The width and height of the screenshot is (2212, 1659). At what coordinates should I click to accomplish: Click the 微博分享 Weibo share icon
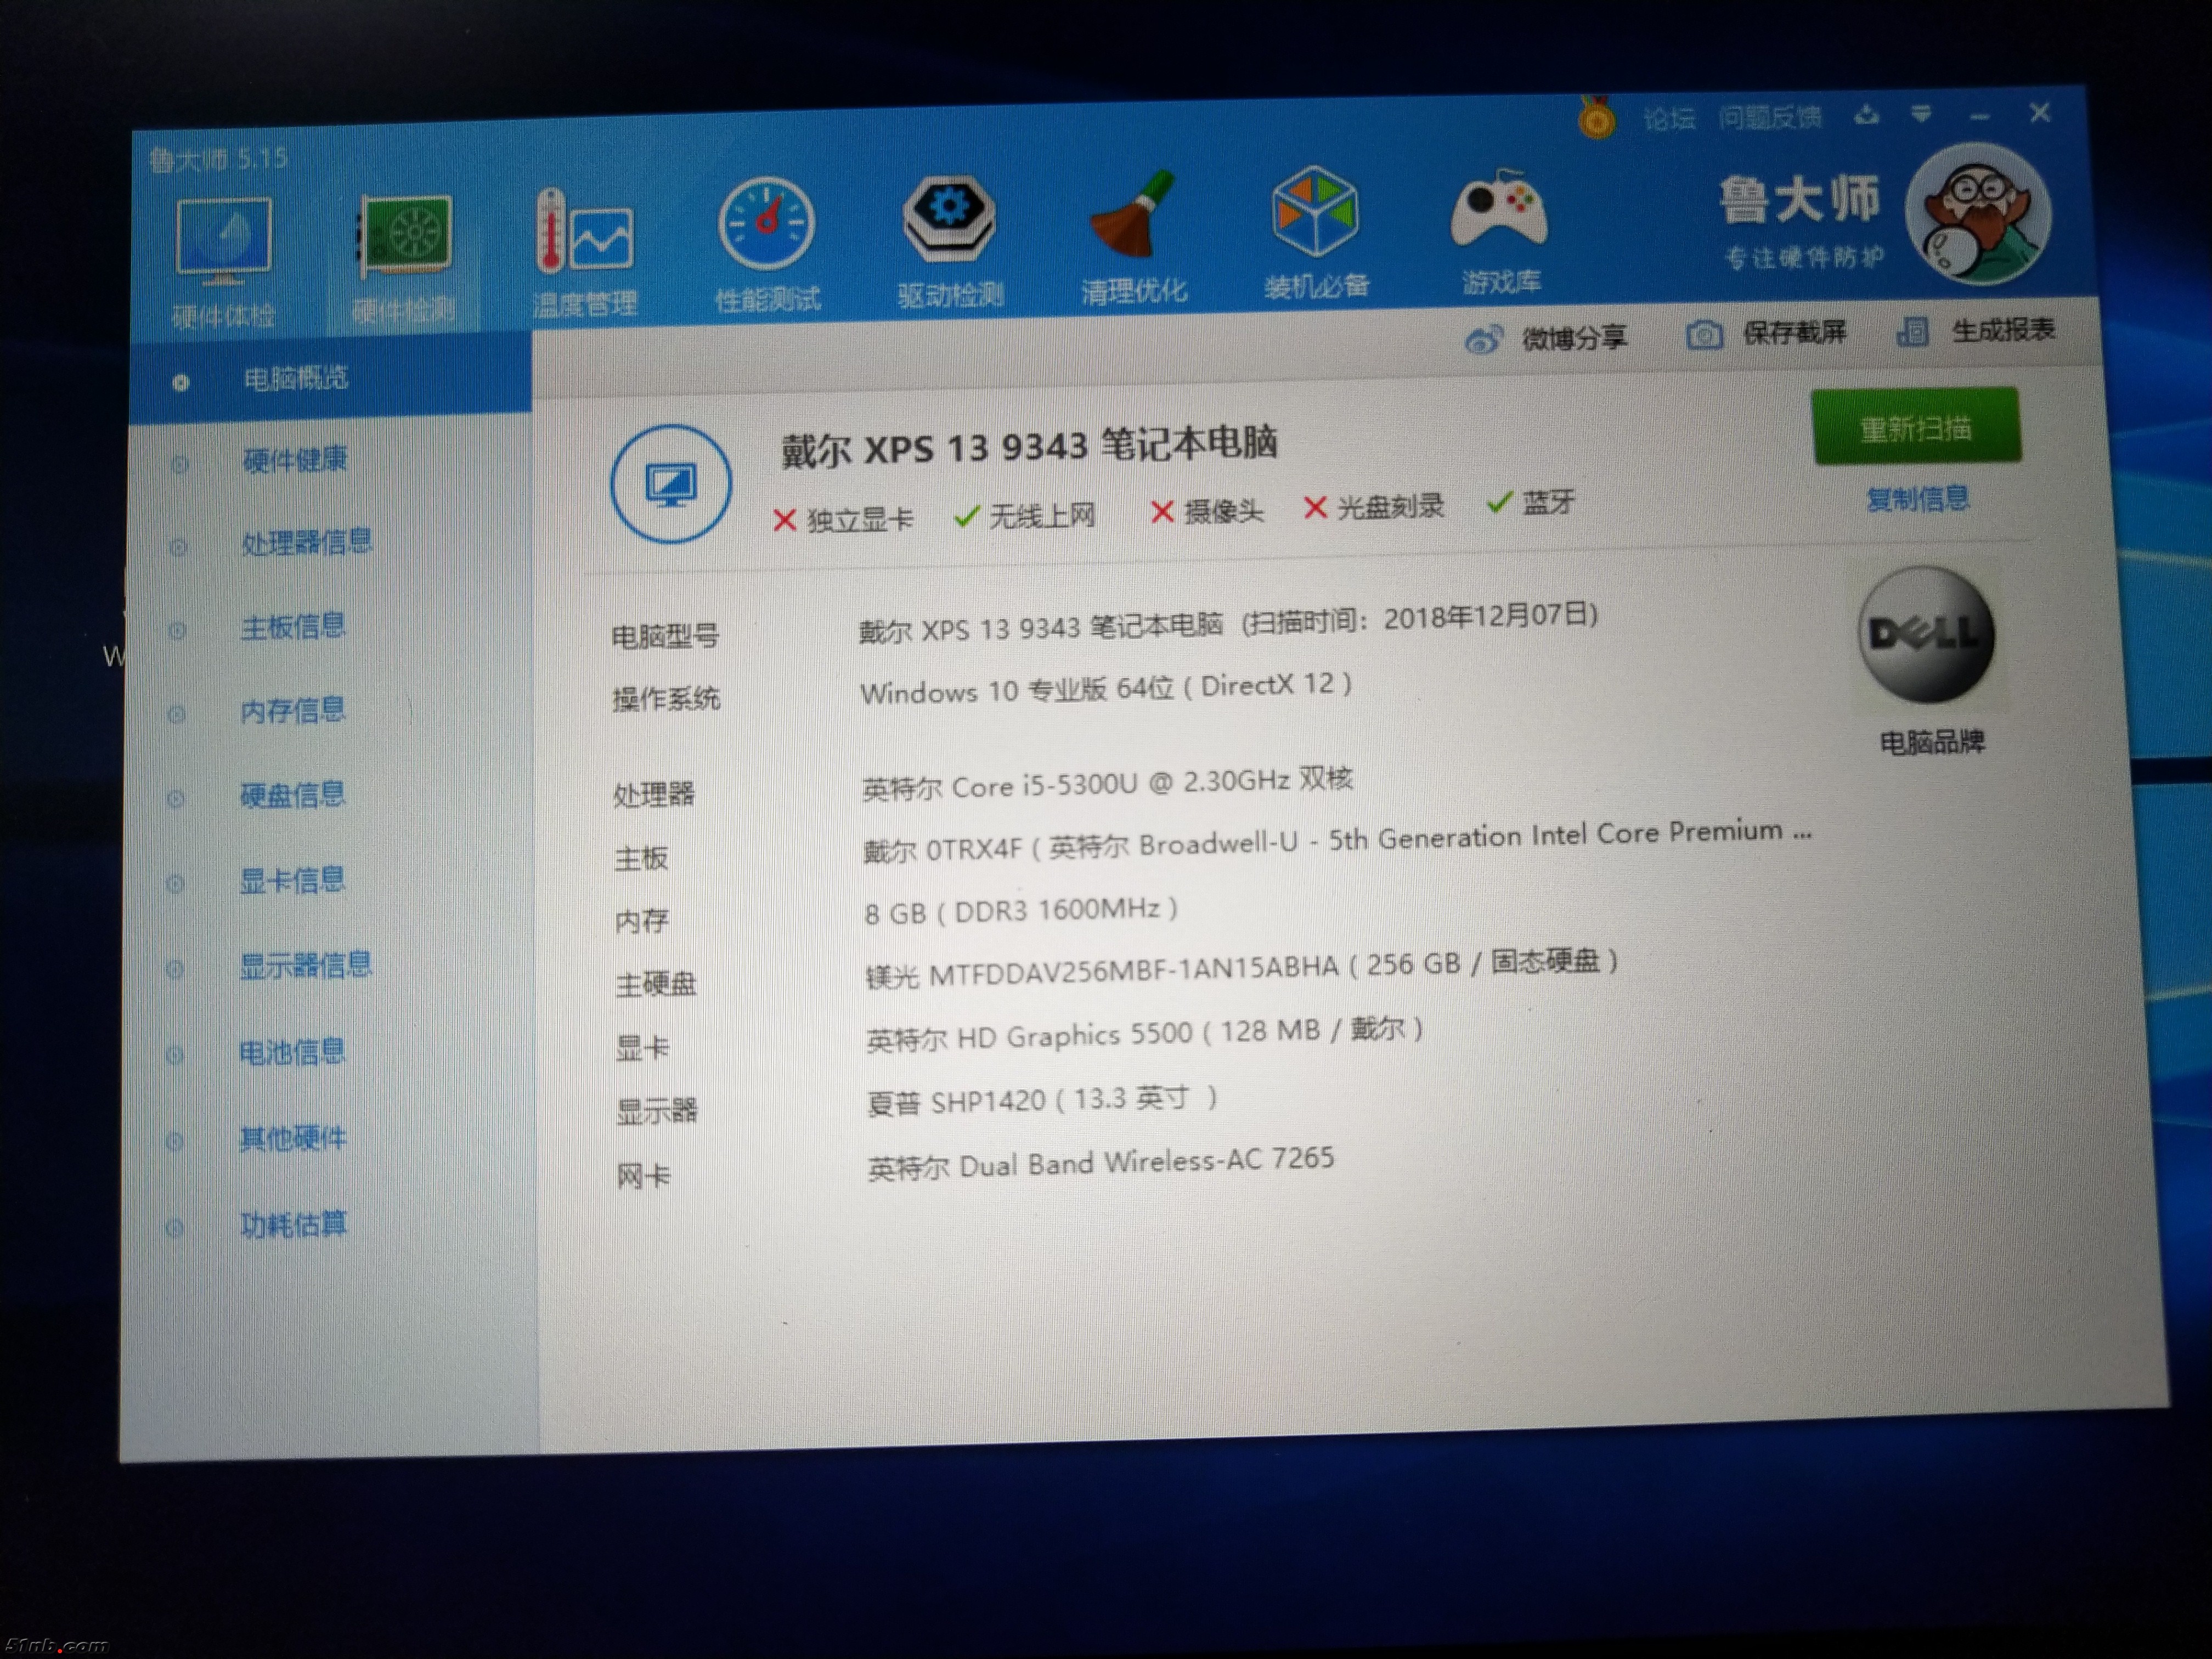pyautogui.click(x=1483, y=340)
